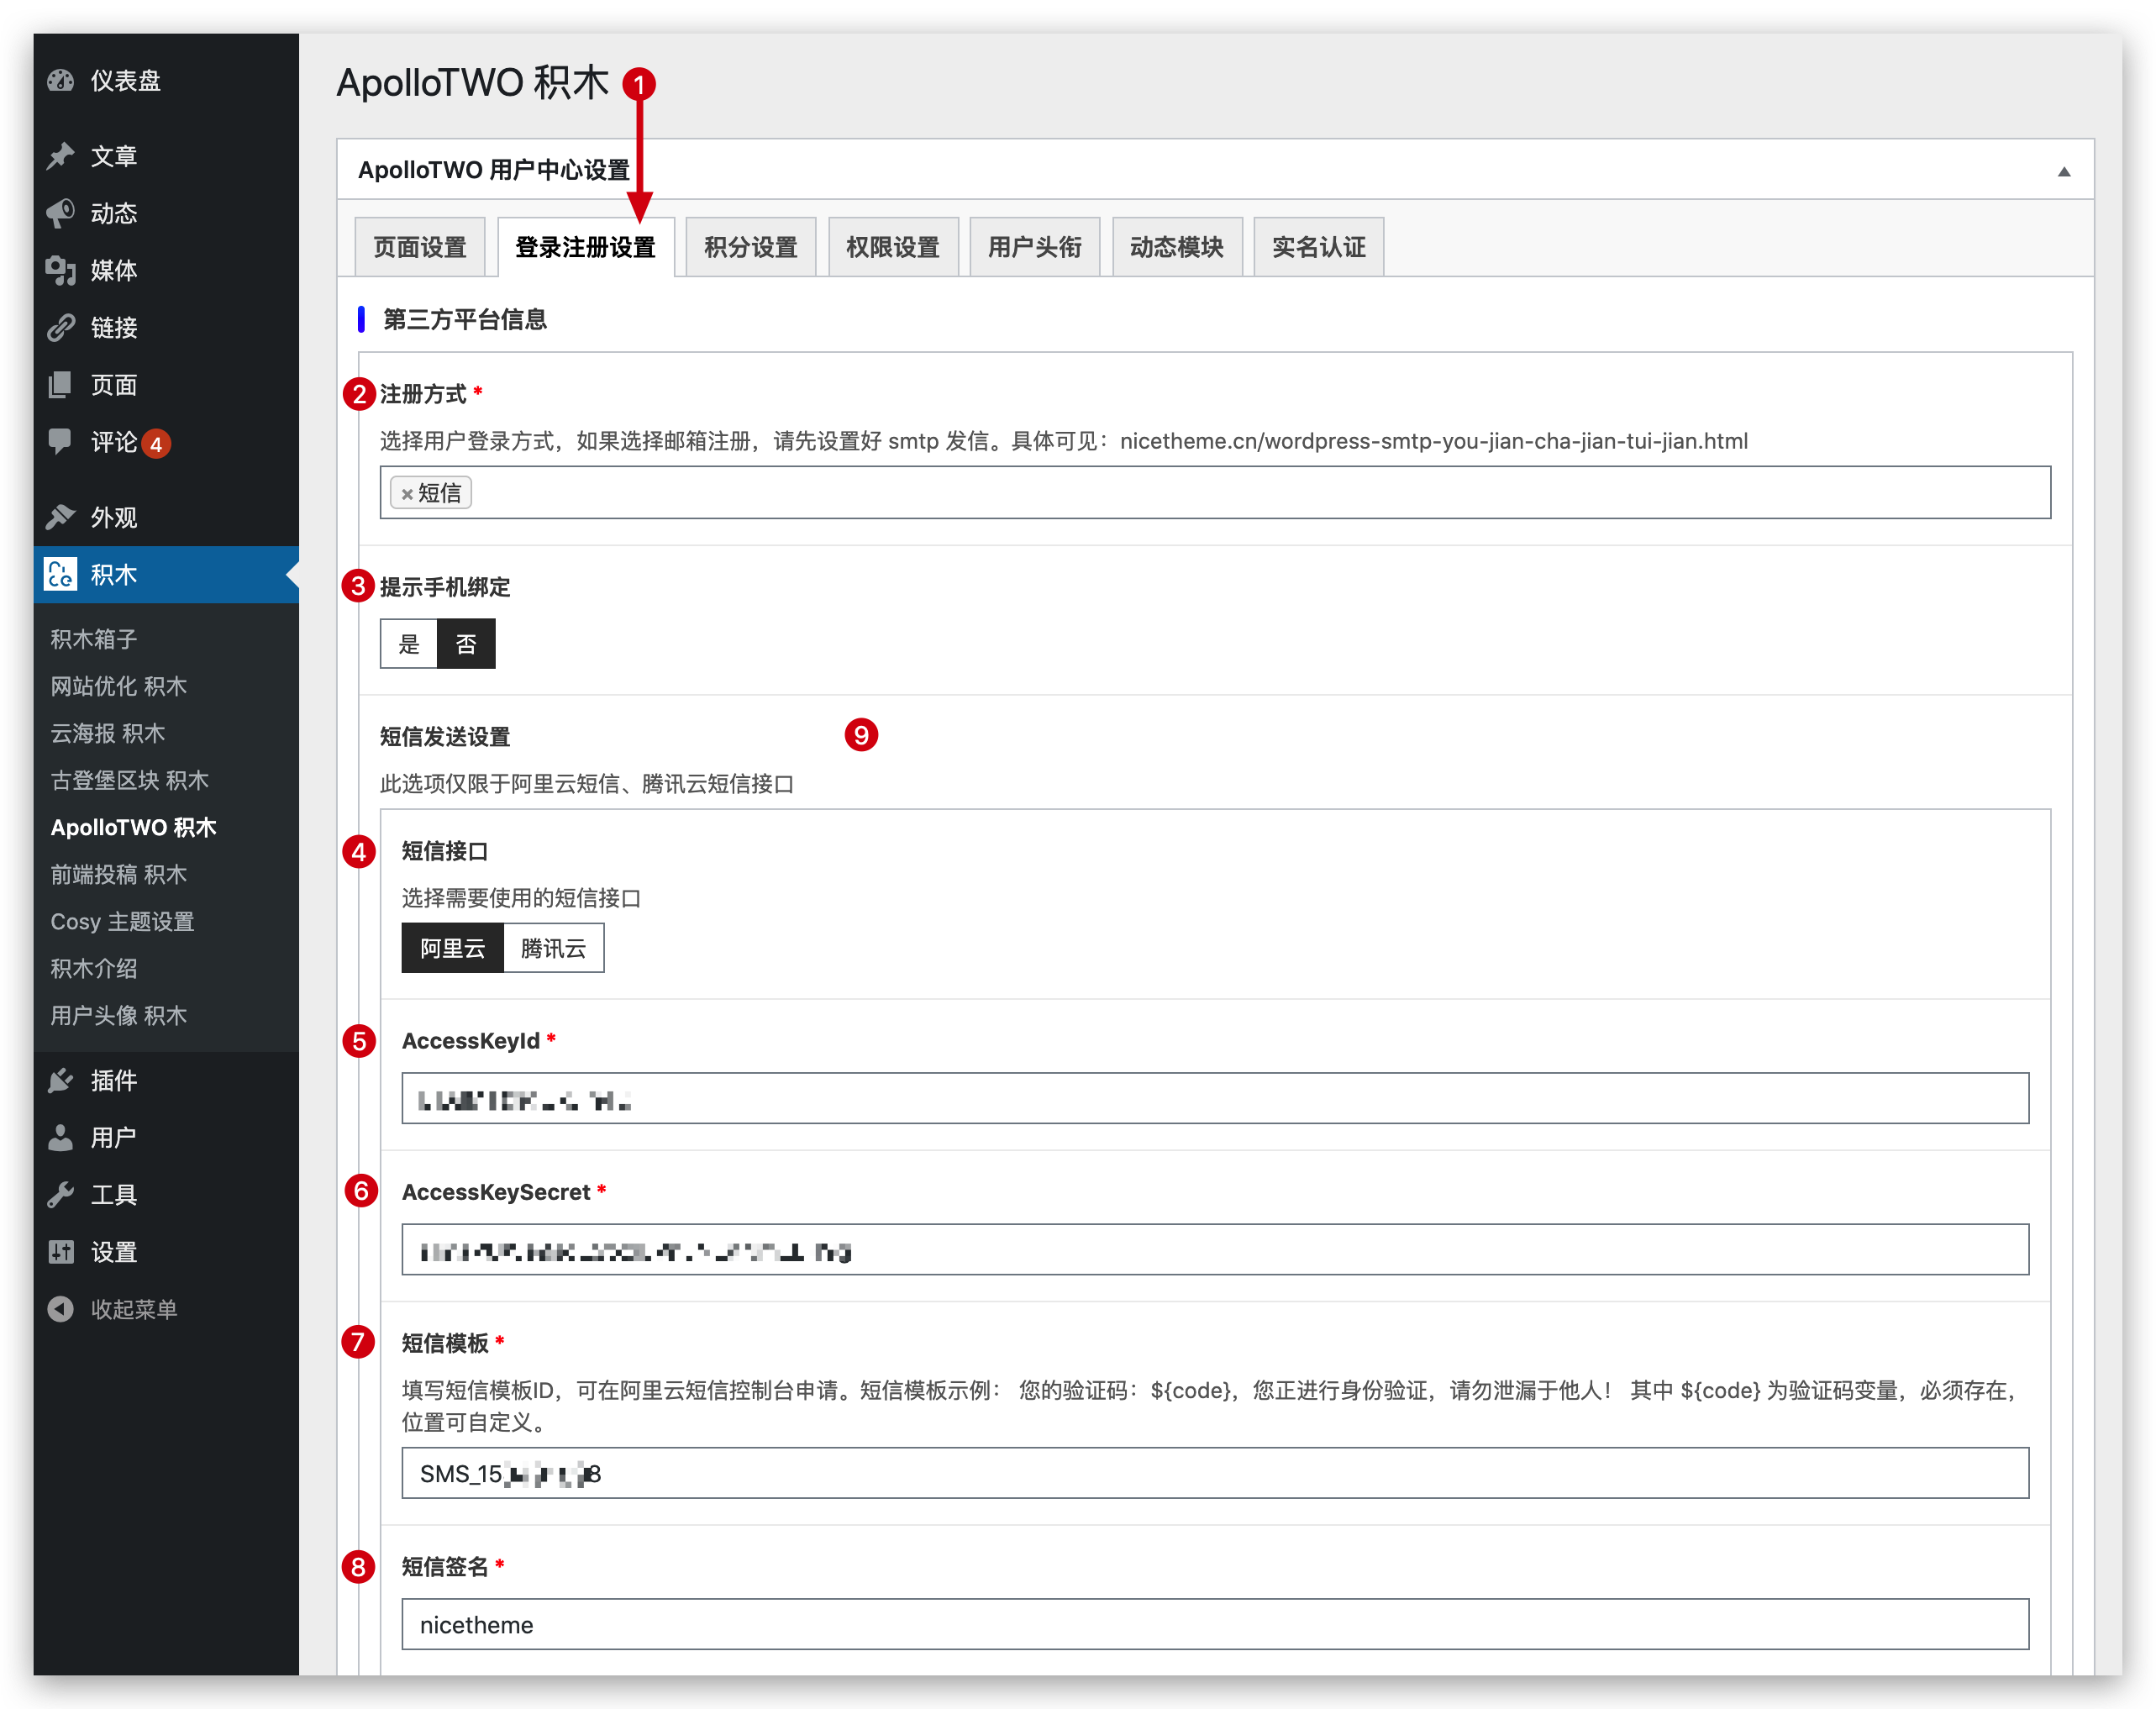
Task: Click the AccessKeySecret input field
Action: (1215, 1249)
